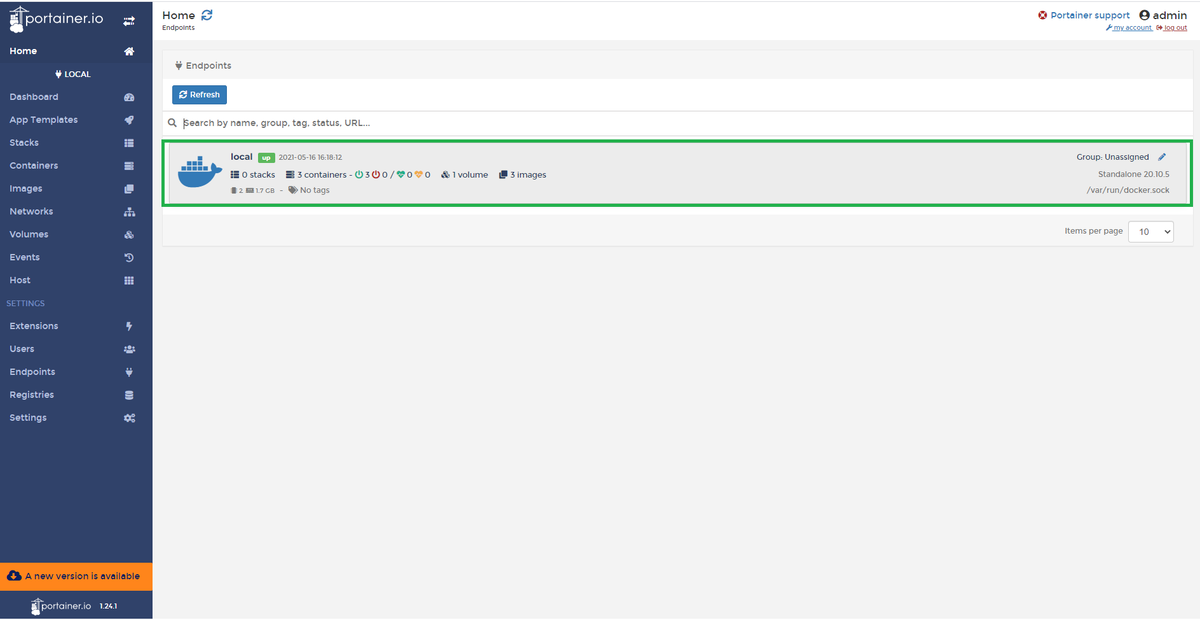Click the green running containers power icon
The image size is (1200, 620).
pos(359,175)
